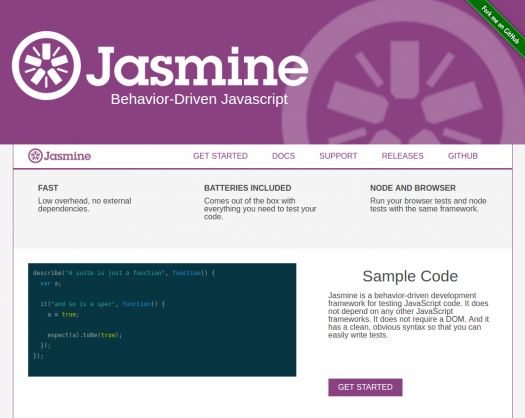This screenshot has height=418, width=525.
Task: Click the 'var a;' code line
Action: pos(51,283)
